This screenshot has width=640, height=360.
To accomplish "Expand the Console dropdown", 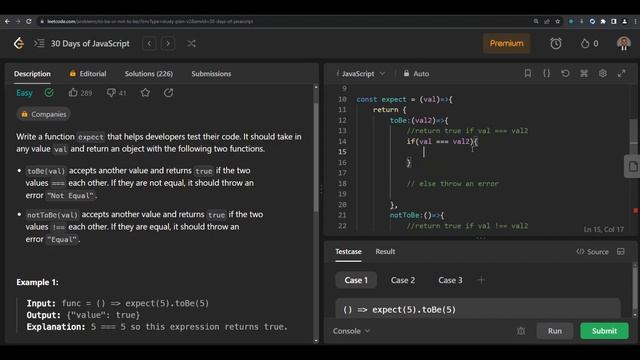I will coord(351,331).
